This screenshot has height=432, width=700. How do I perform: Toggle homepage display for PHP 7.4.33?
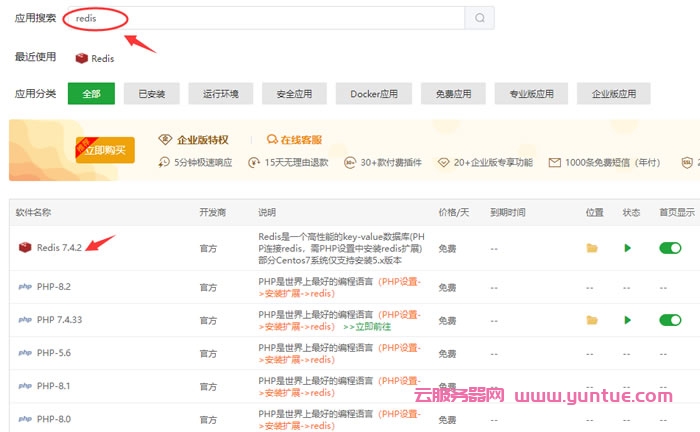[x=669, y=320]
